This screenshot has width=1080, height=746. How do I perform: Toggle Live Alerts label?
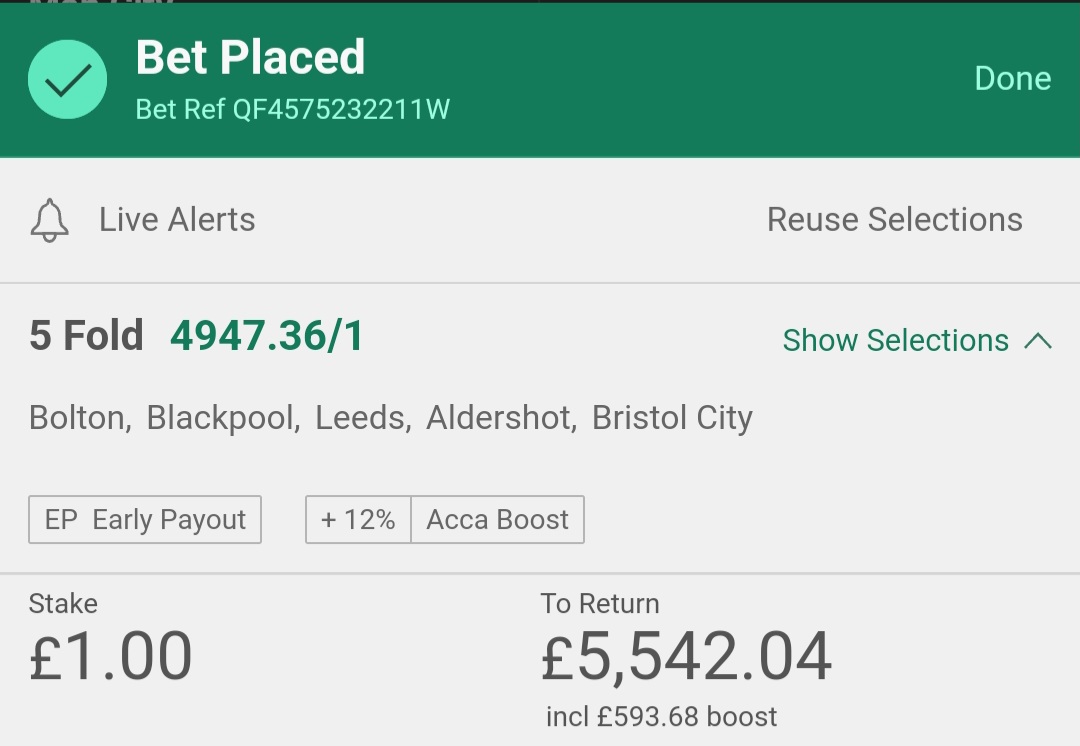coord(177,220)
